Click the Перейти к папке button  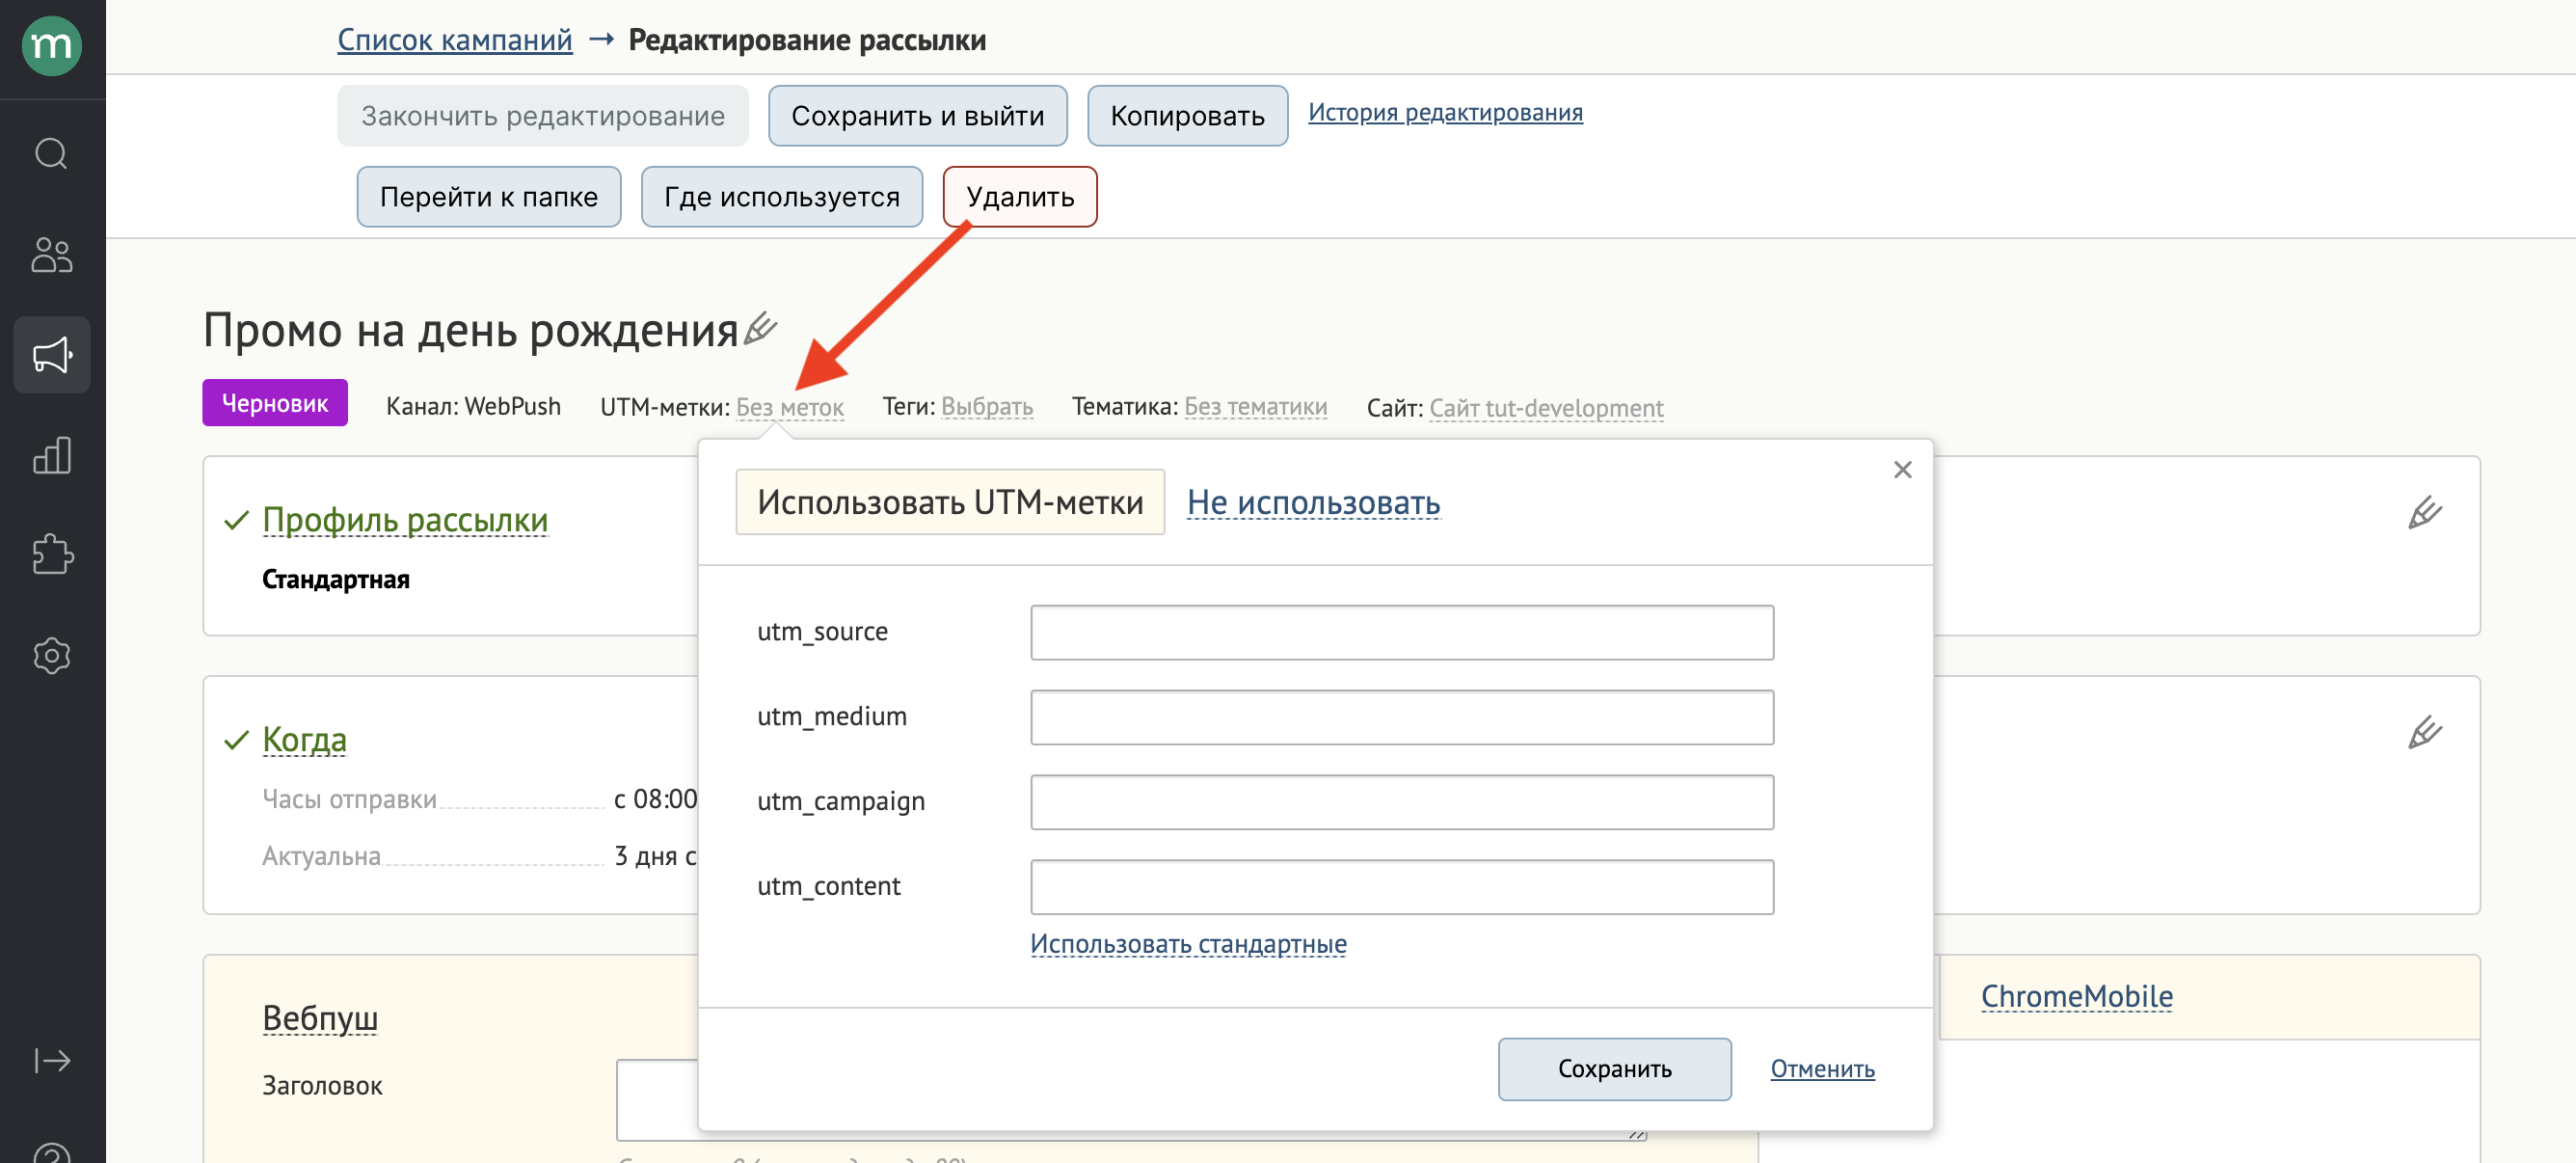point(489,197)
